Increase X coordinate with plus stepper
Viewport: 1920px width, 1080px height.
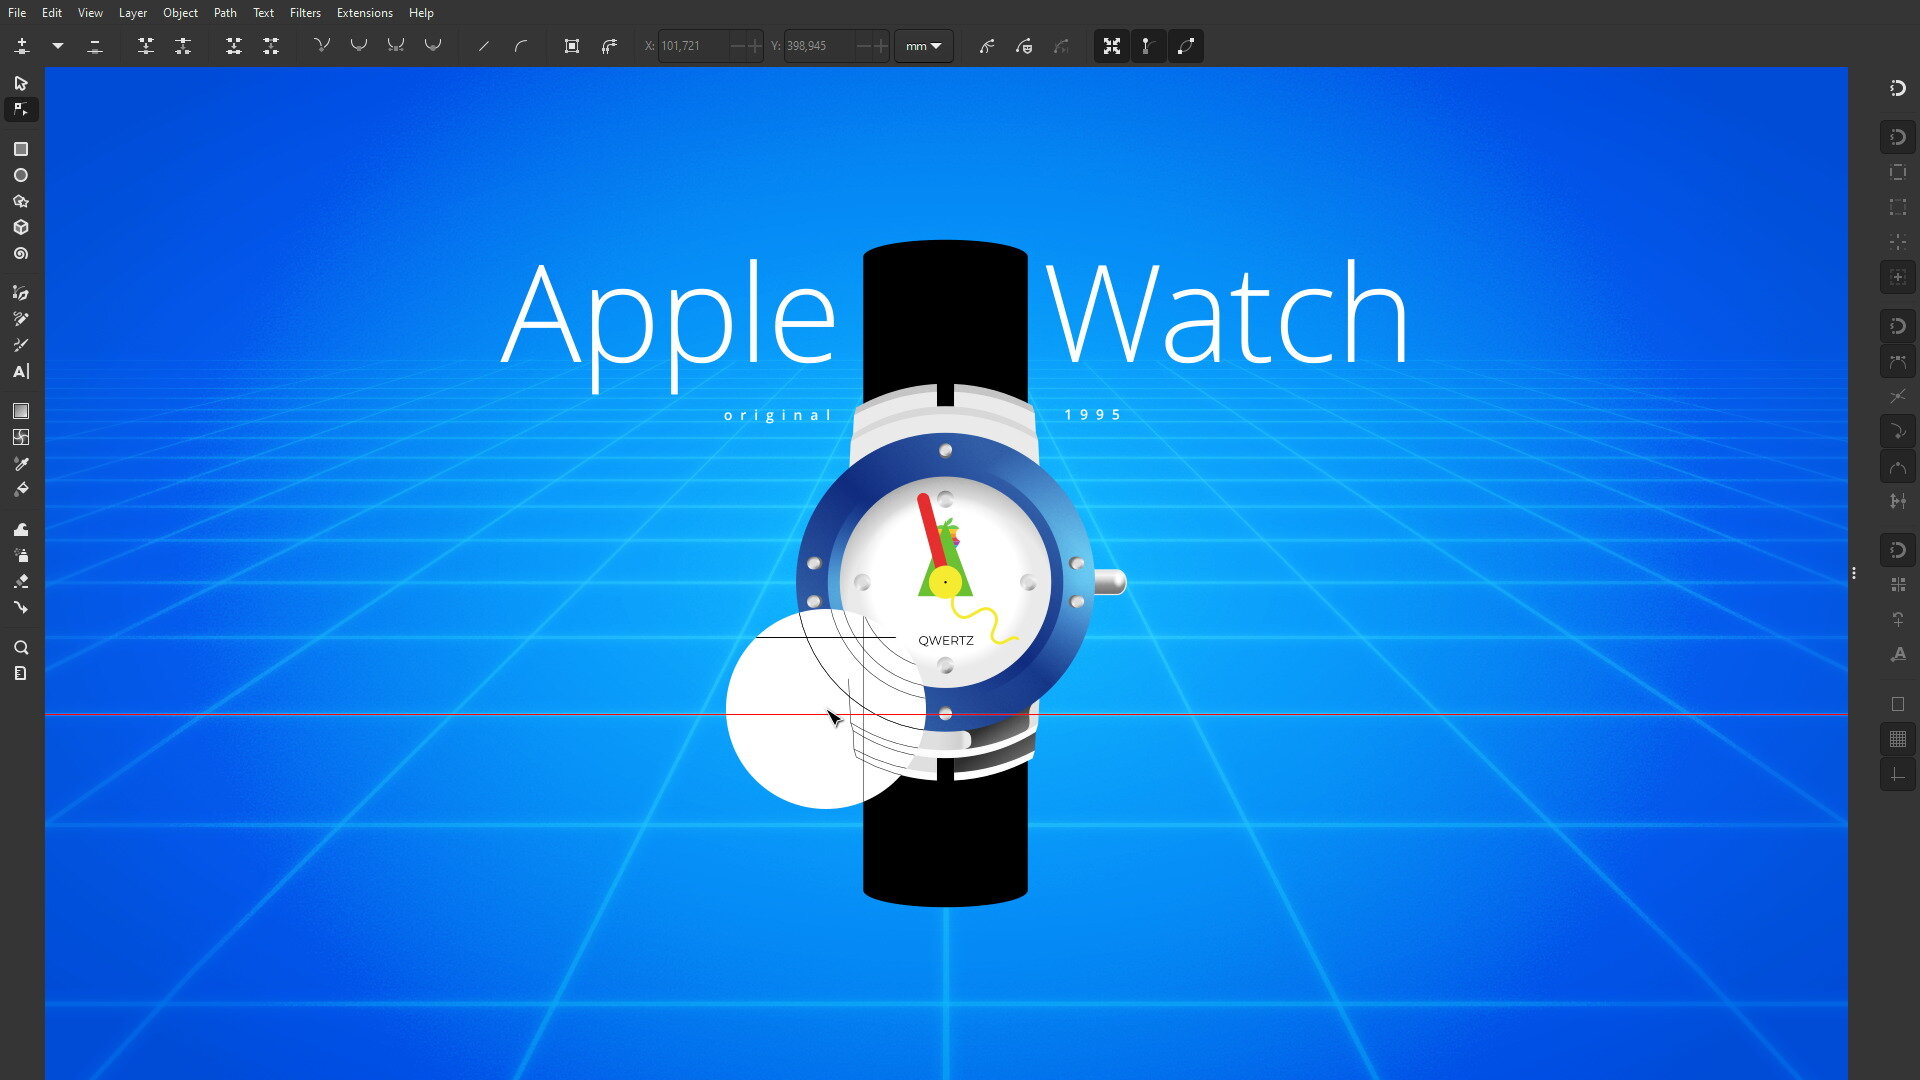point(755,46)
